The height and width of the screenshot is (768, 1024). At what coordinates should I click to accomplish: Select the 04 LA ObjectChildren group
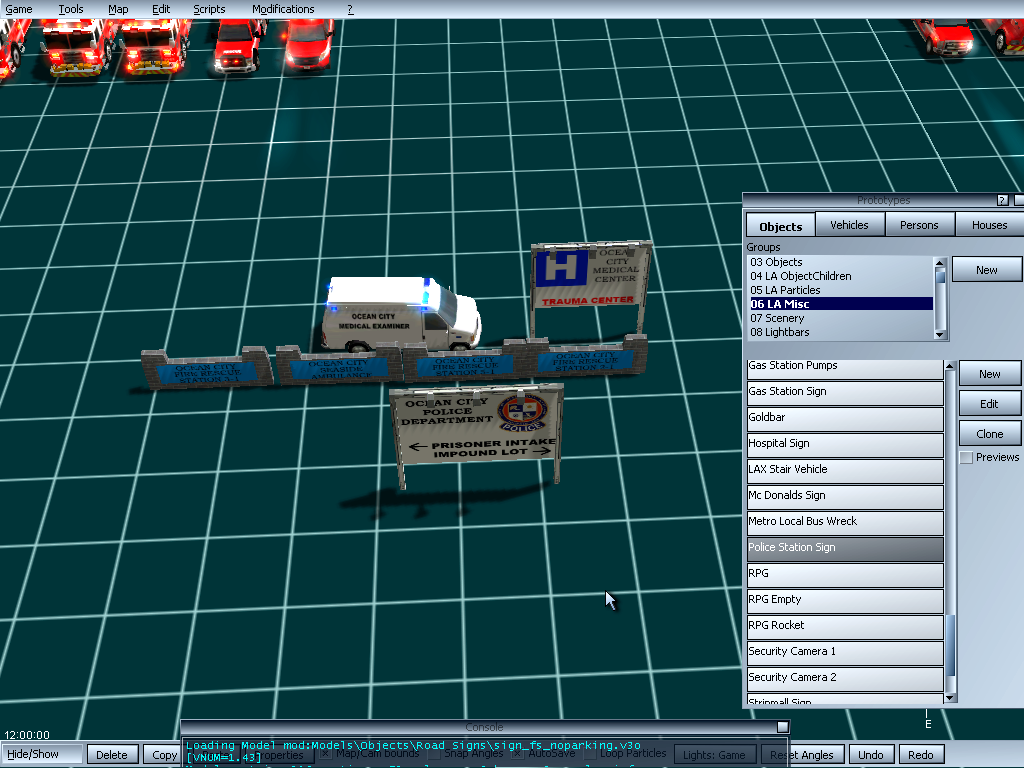(x=841, y=276)
